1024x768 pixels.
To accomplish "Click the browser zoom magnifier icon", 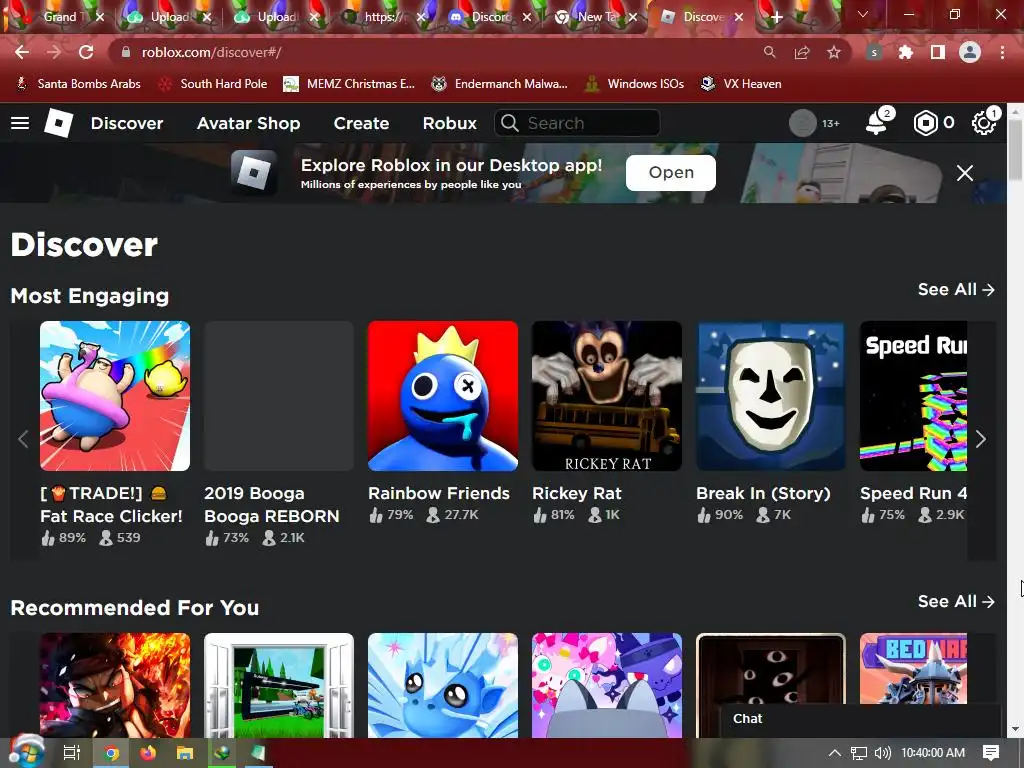I will pos(770,52).
